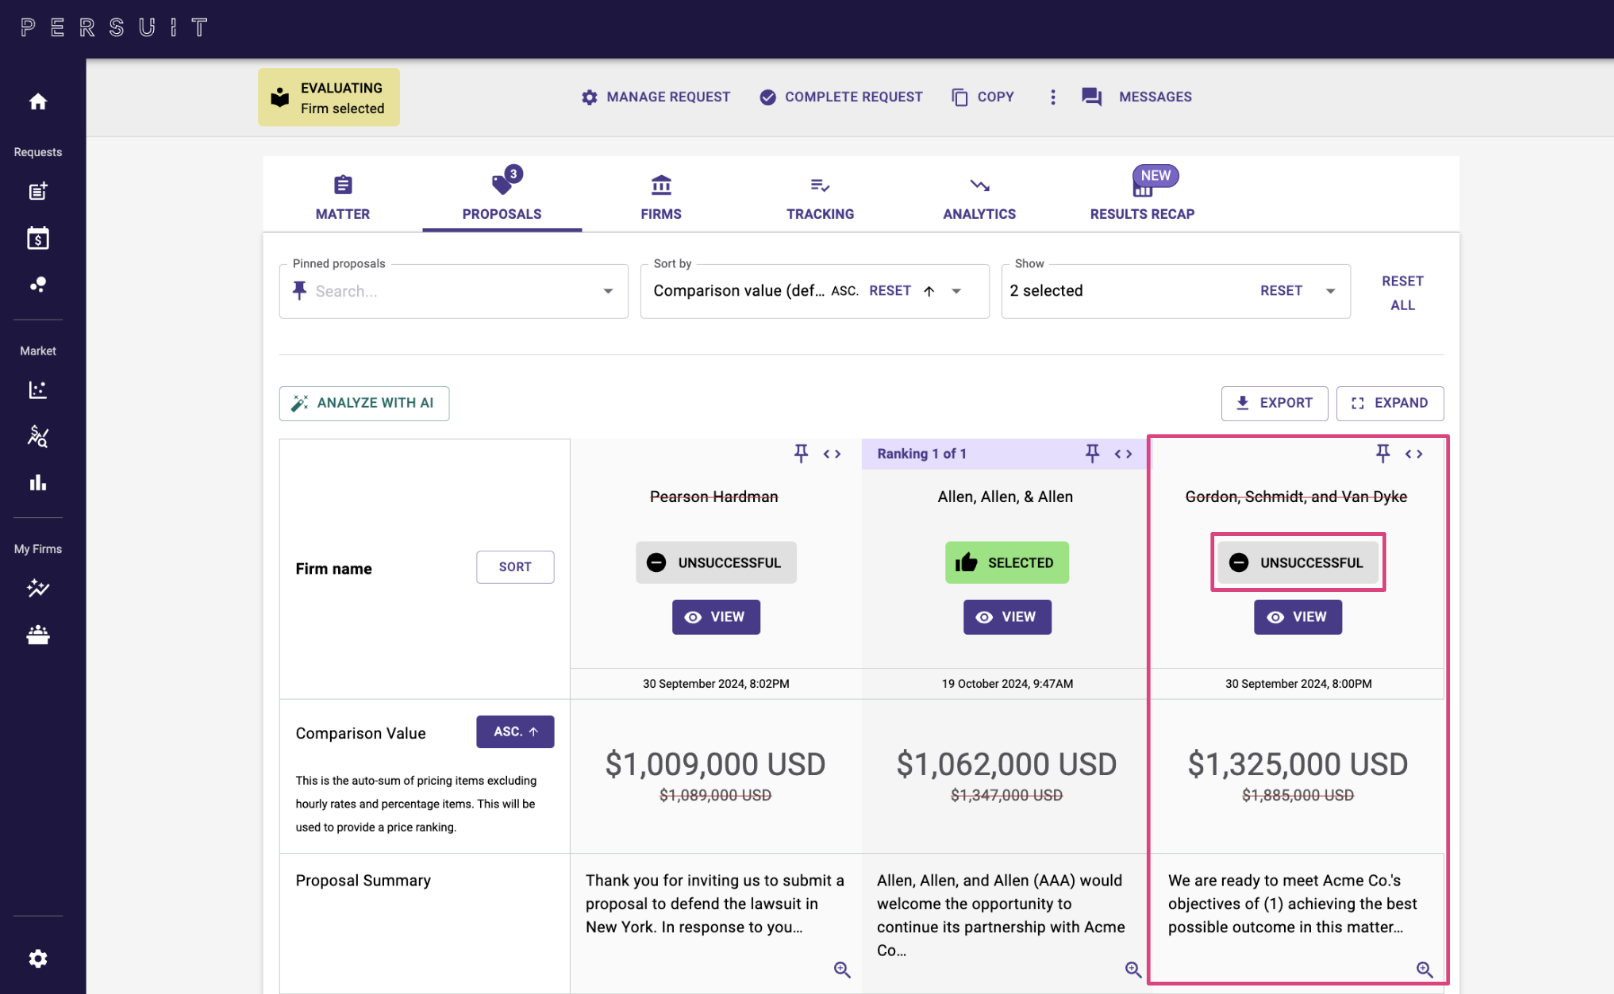Click Evaluating Firm selected status badge
This screenshot has height=994, width=1614.
(329, 98)
